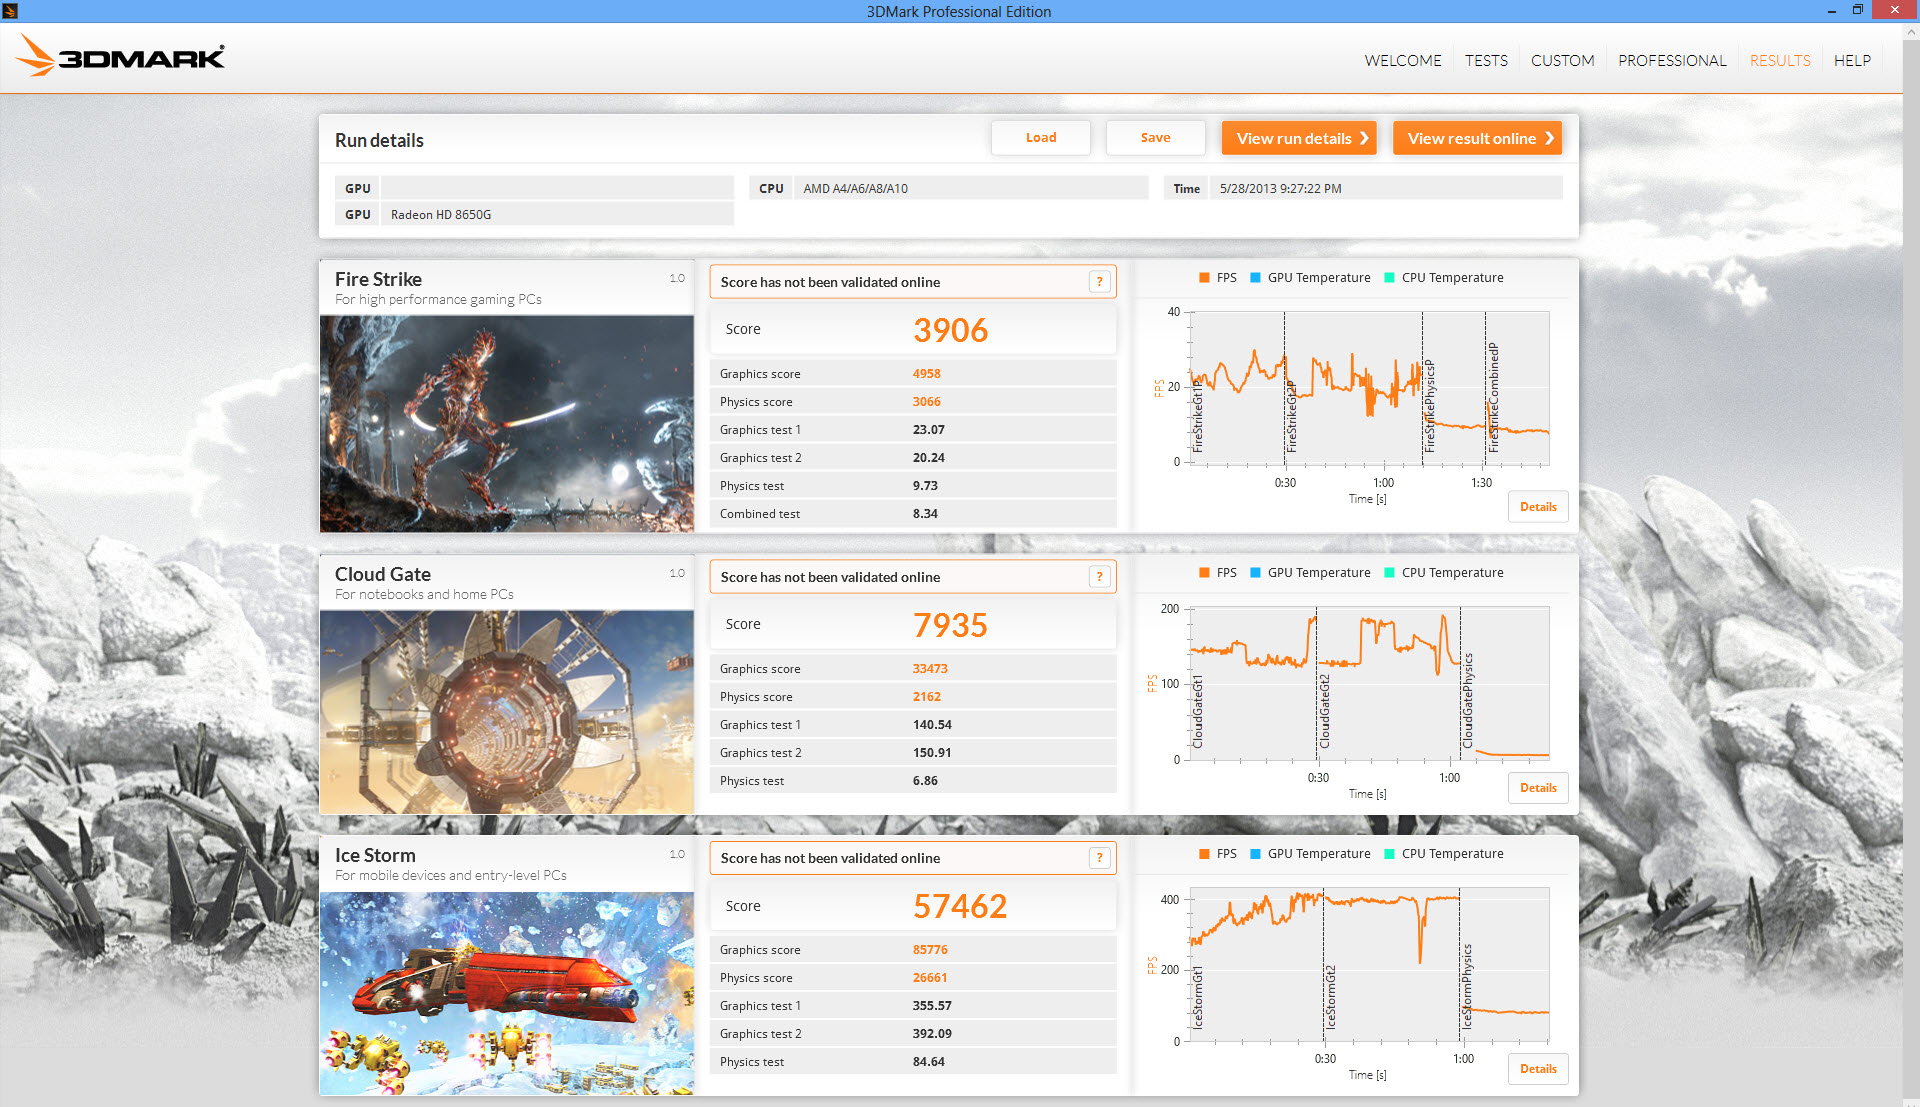
Task: Open help for Ice Storm validation message
Action: [1099, 858]
